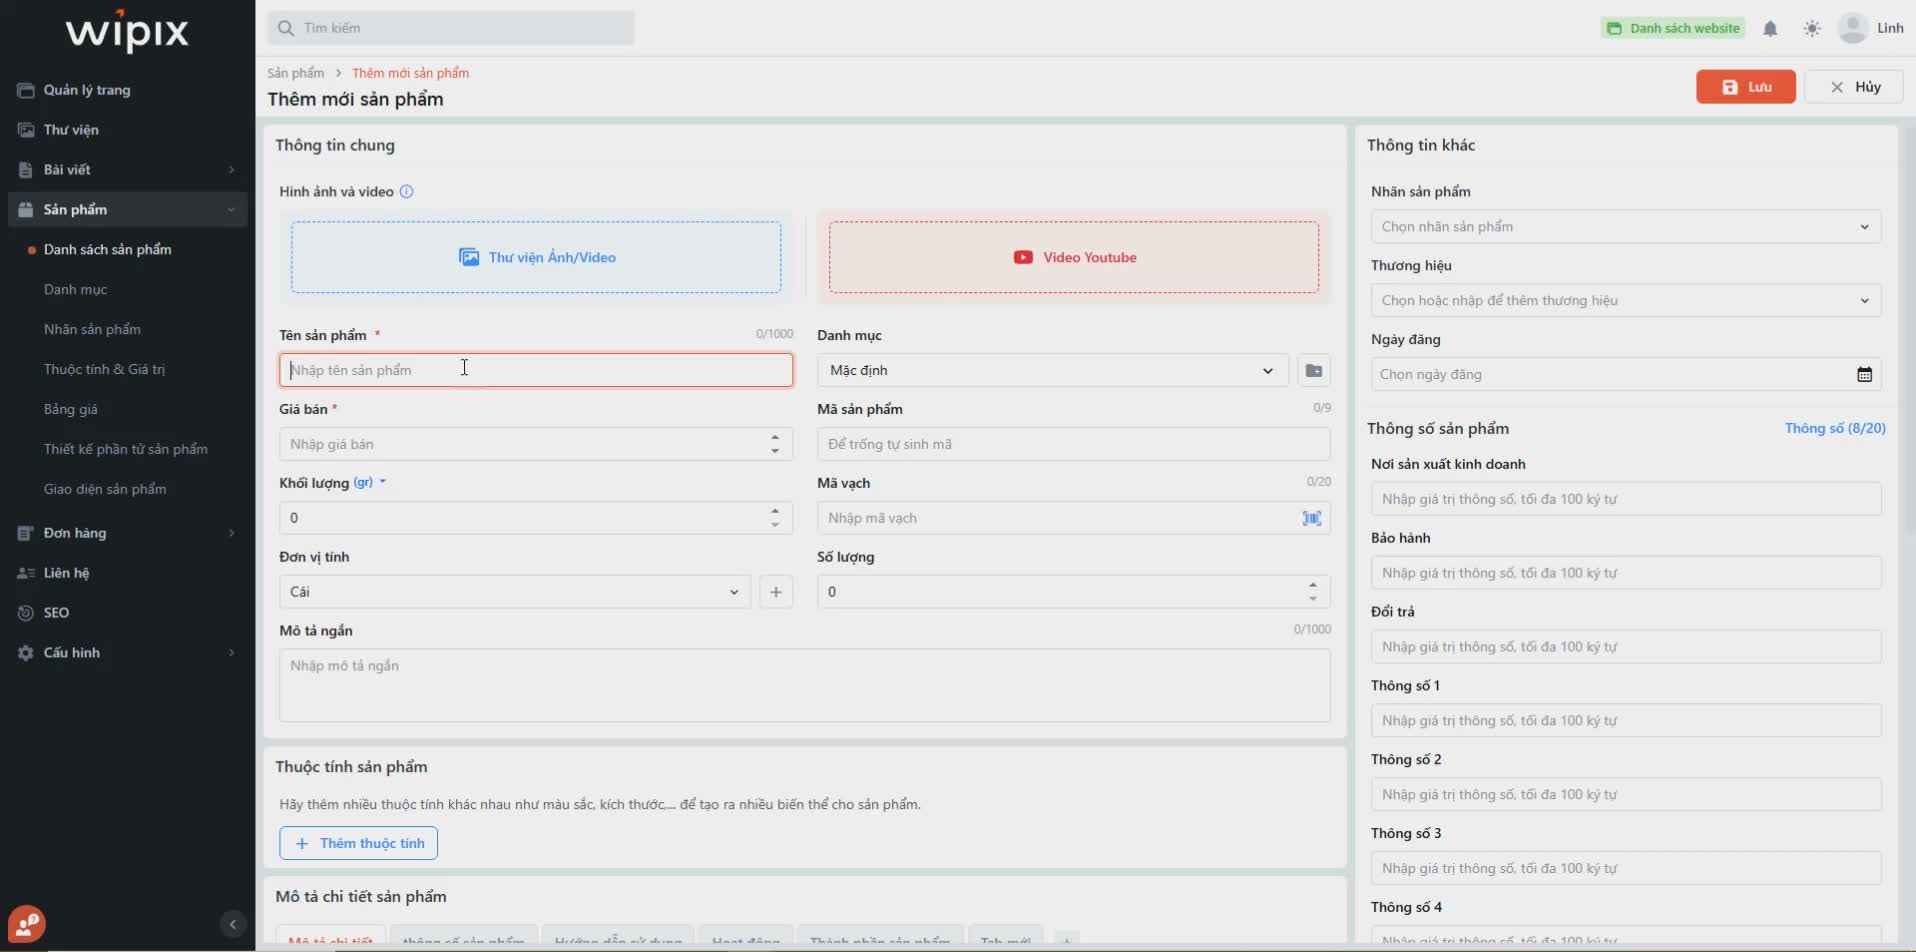Image resolution: width=1916 pixels, height=952 pixels.
Task: Click the Wipix logo
Action: coord(127,31)
